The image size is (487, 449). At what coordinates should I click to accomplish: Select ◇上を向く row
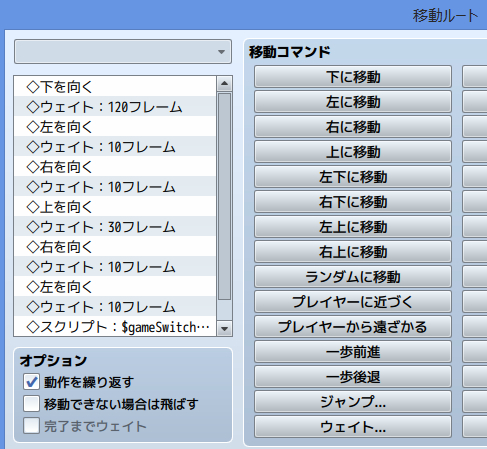tap(115, 207)
